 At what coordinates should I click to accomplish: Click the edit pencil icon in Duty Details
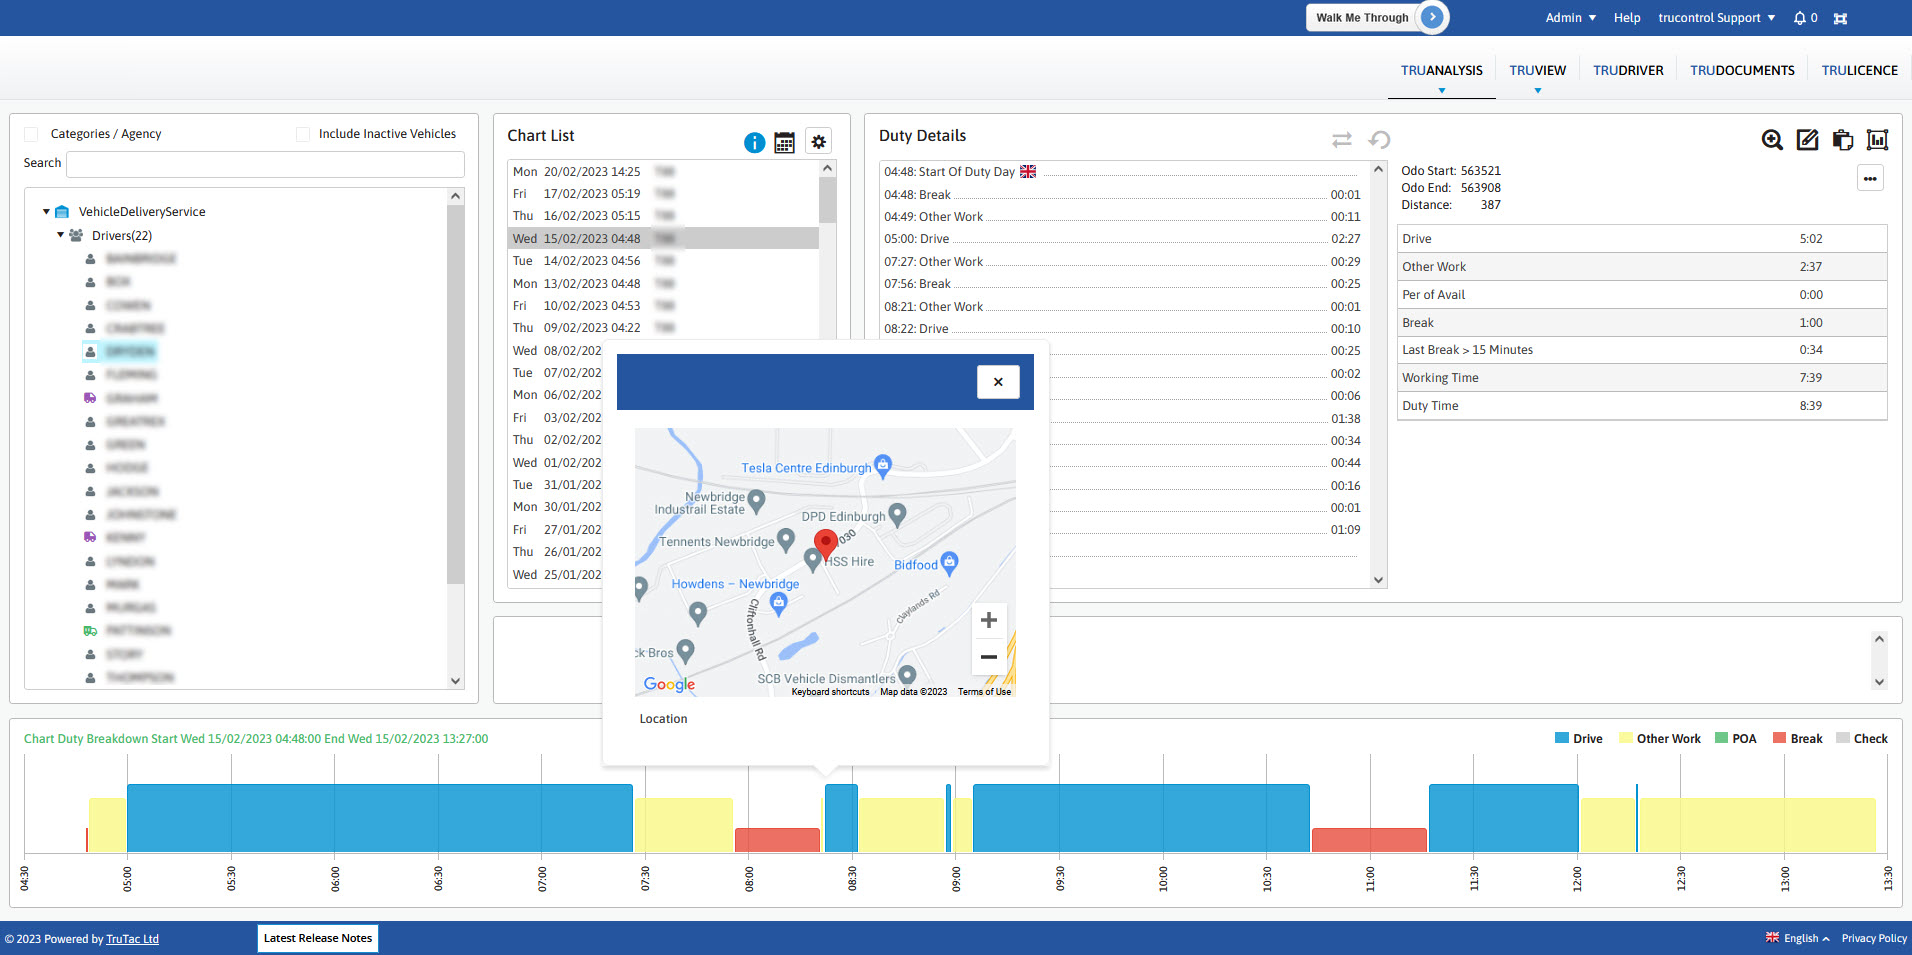[x=1807, y=140]
